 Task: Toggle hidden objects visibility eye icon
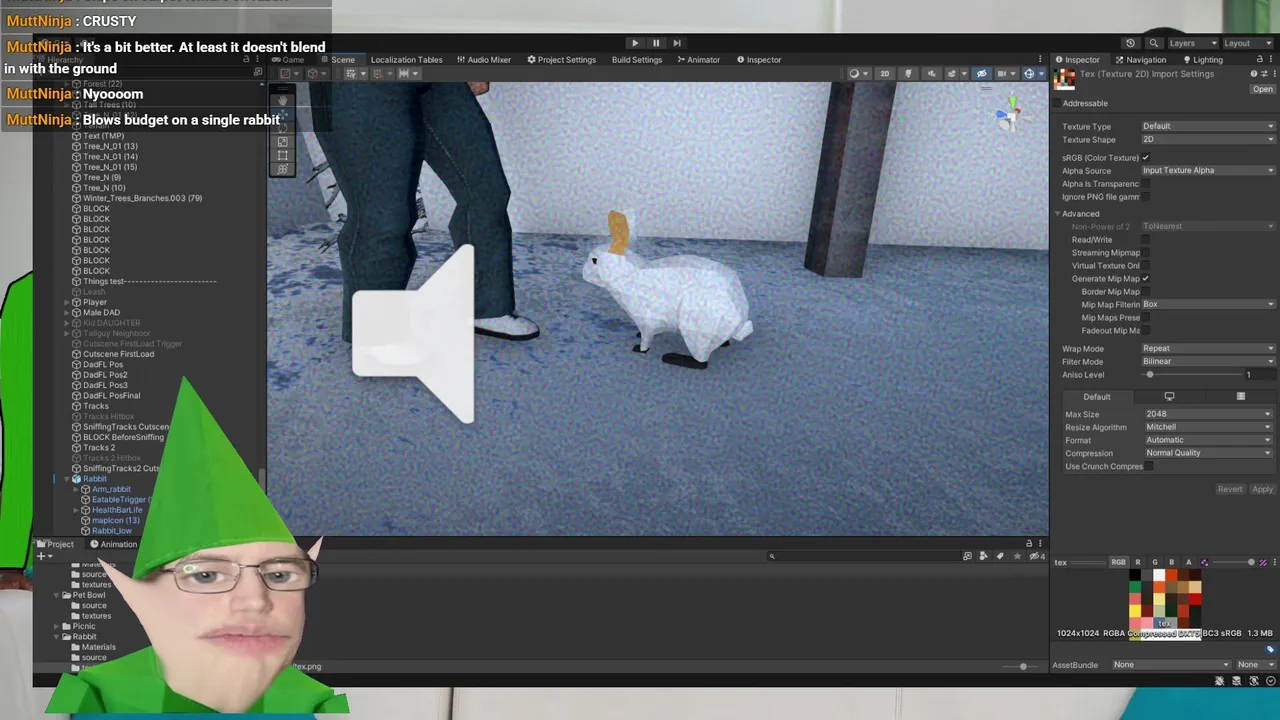point(981,73)
